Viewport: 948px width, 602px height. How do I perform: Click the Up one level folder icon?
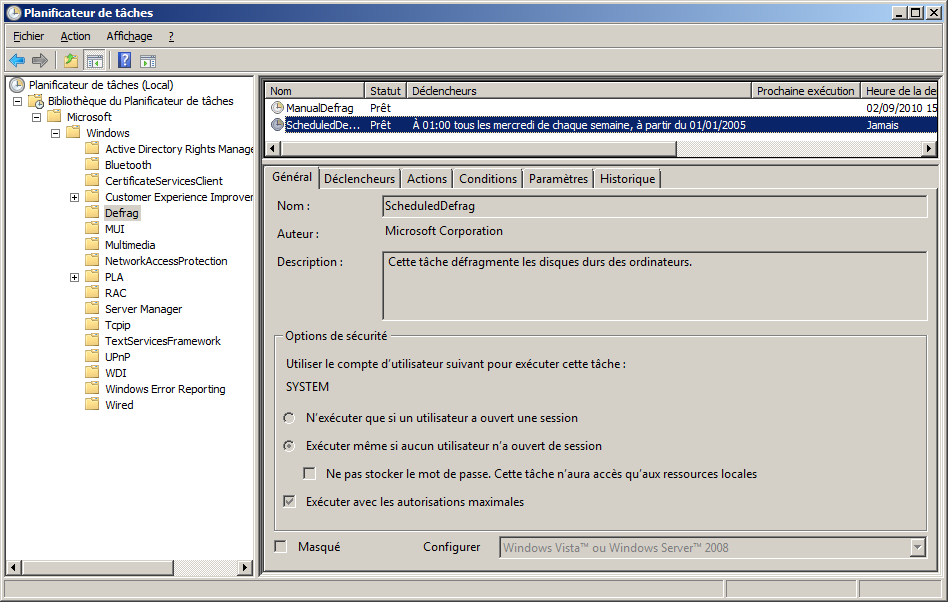tap(71, 61)
